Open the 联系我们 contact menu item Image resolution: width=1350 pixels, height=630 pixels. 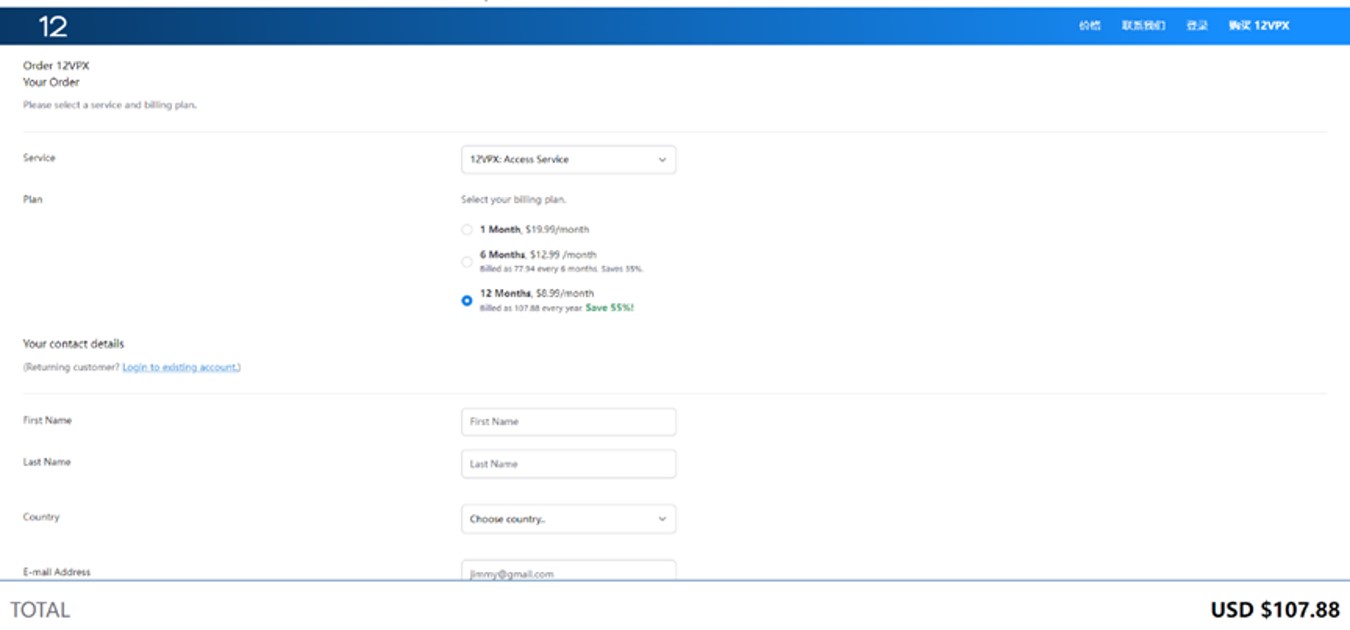[1143, 26]
